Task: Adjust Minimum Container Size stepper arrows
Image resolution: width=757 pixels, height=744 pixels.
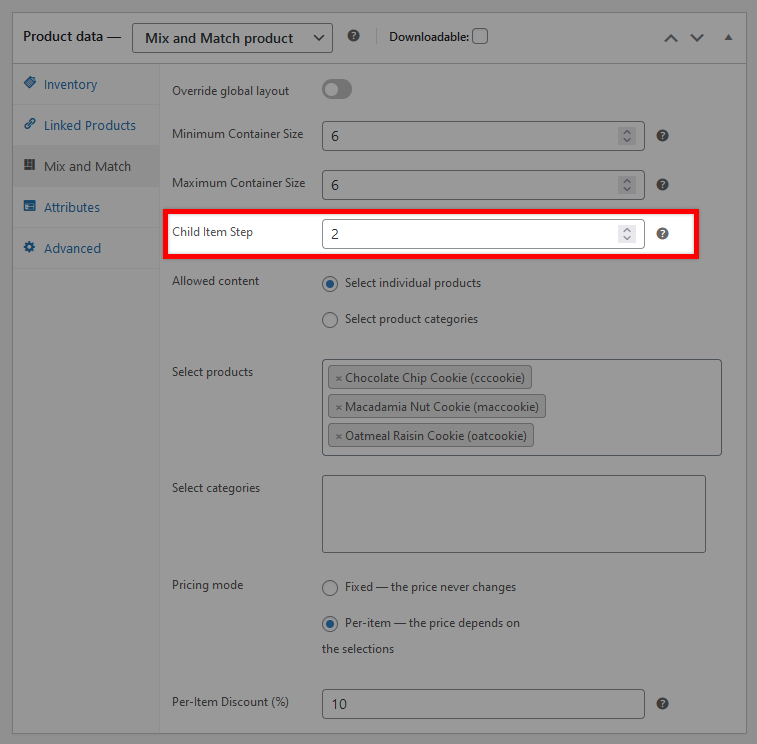Action: tap(627, 136)
